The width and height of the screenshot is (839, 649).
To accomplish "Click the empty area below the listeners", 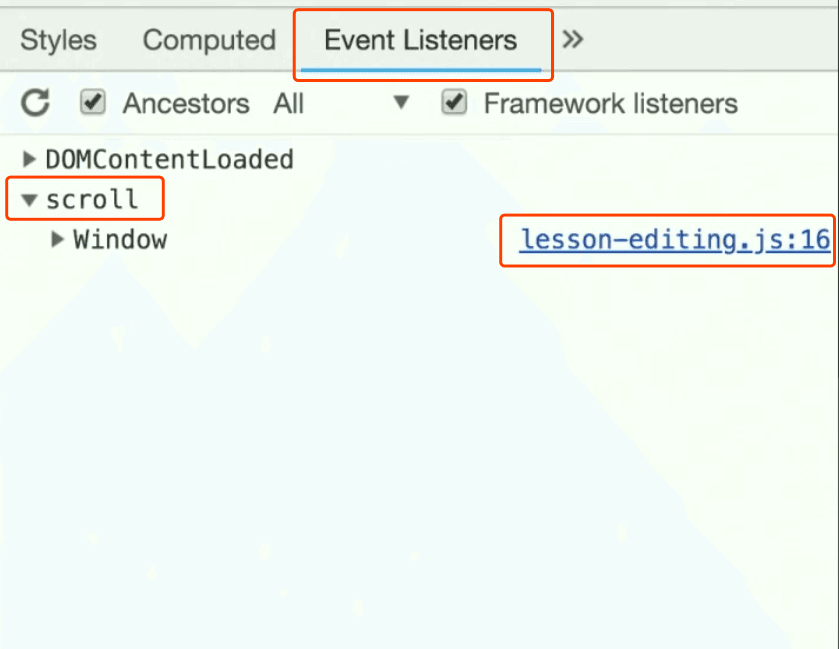I will 420,455.
